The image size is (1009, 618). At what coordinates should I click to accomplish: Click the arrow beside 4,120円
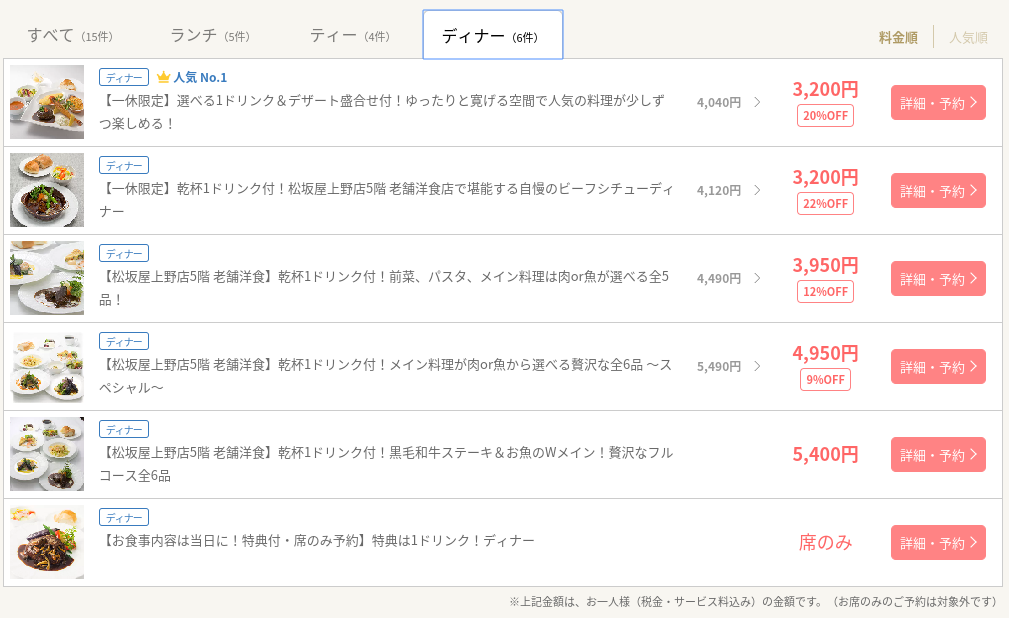pyautogui.click(x=757, y=191)
